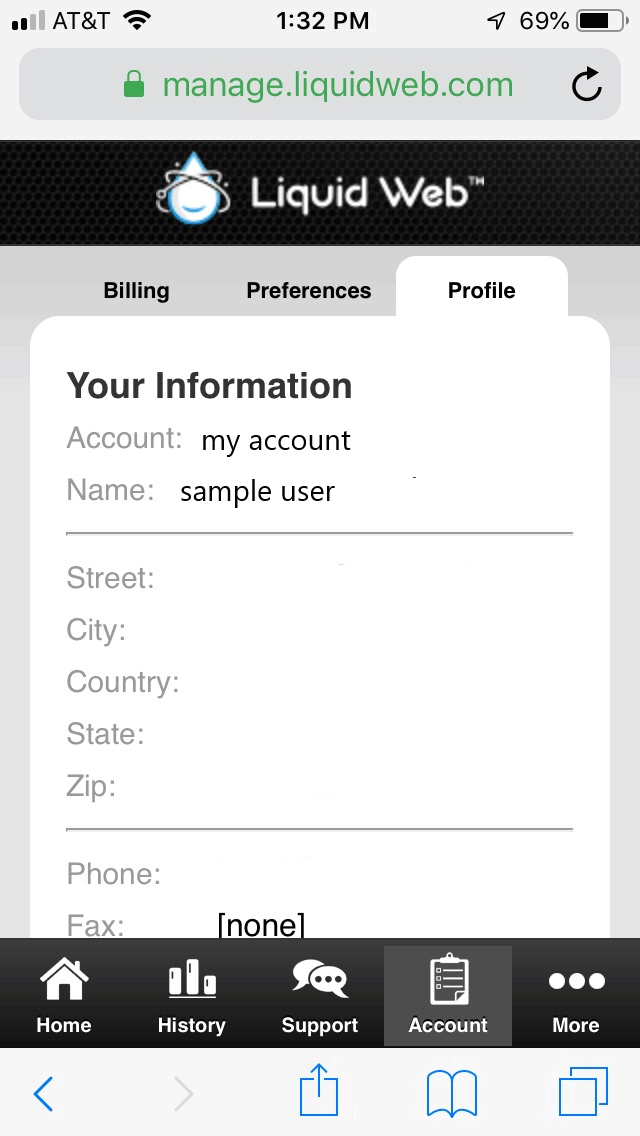Open the History section
640x1136 pixels.
point(191,995)
